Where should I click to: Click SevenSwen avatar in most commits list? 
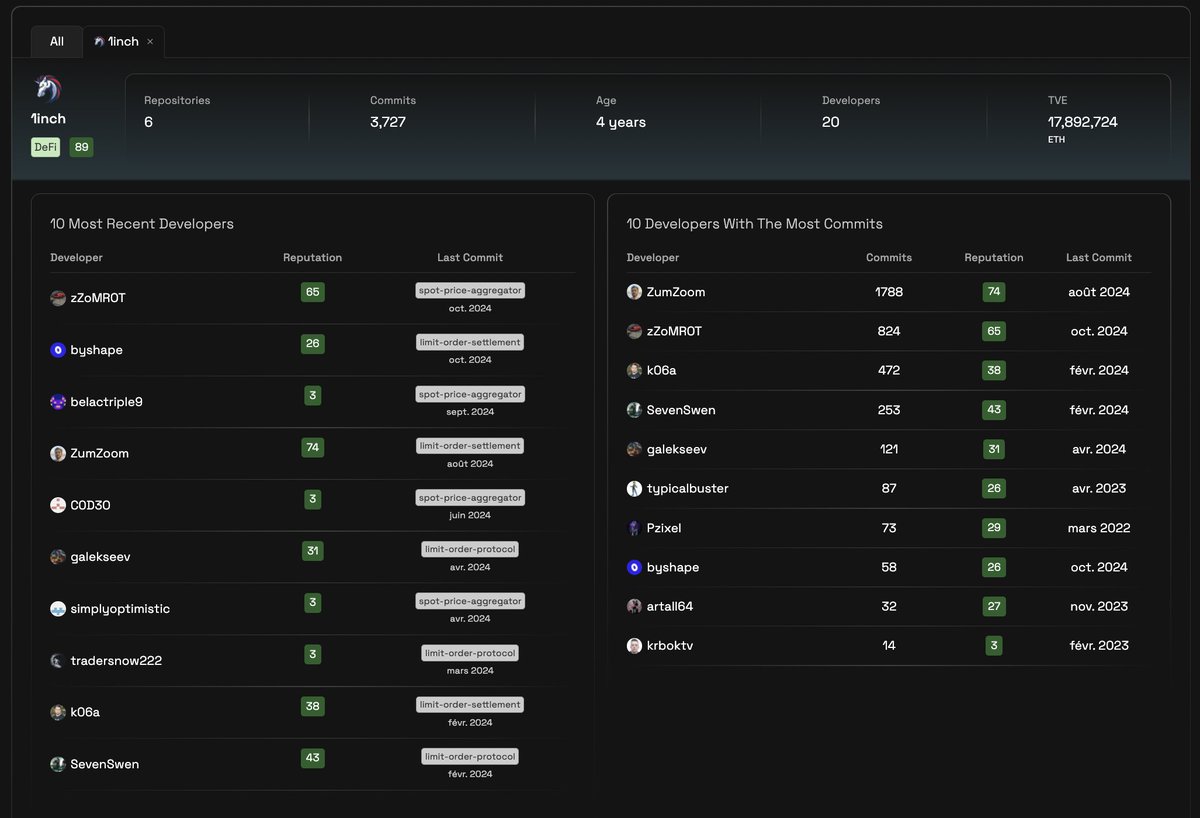(x=634, y=410)
